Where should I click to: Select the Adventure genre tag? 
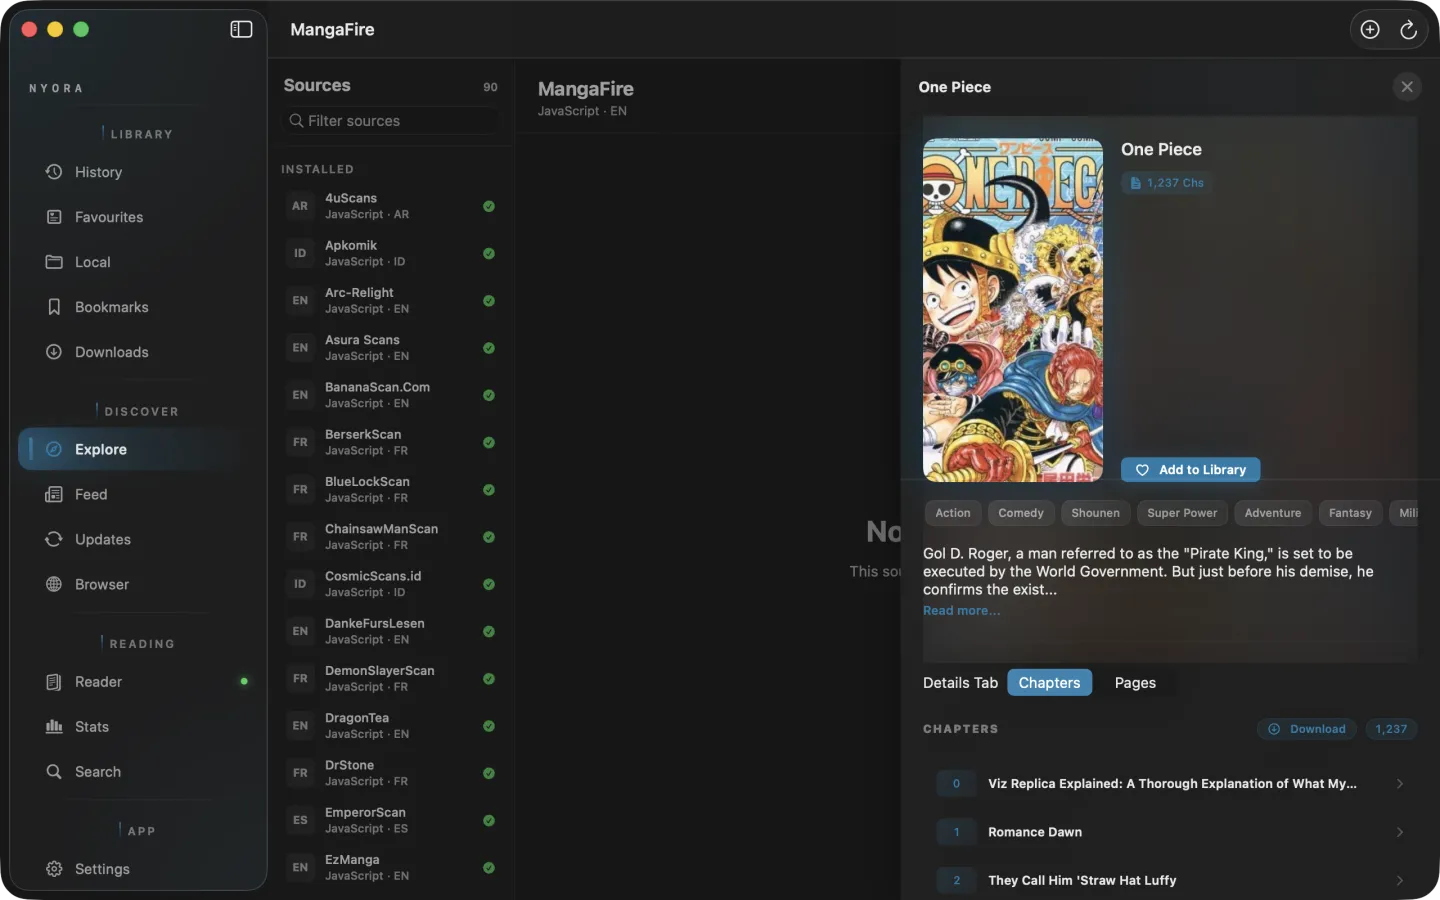pos(1273,513)
